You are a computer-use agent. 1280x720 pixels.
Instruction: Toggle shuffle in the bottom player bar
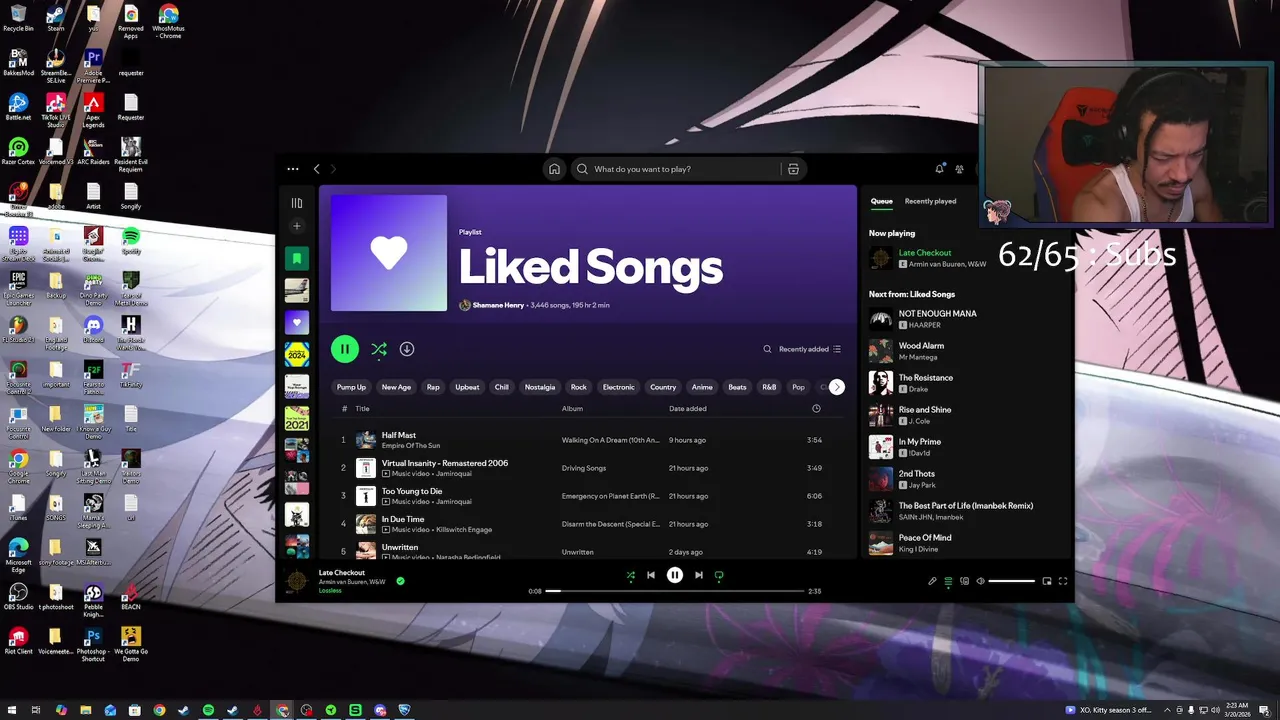coord(630,575)
